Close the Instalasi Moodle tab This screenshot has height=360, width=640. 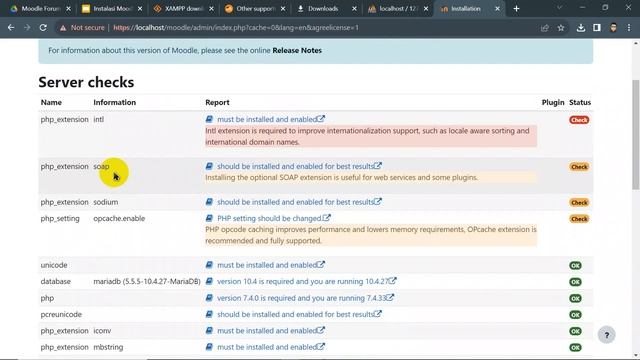click(140, 9)
